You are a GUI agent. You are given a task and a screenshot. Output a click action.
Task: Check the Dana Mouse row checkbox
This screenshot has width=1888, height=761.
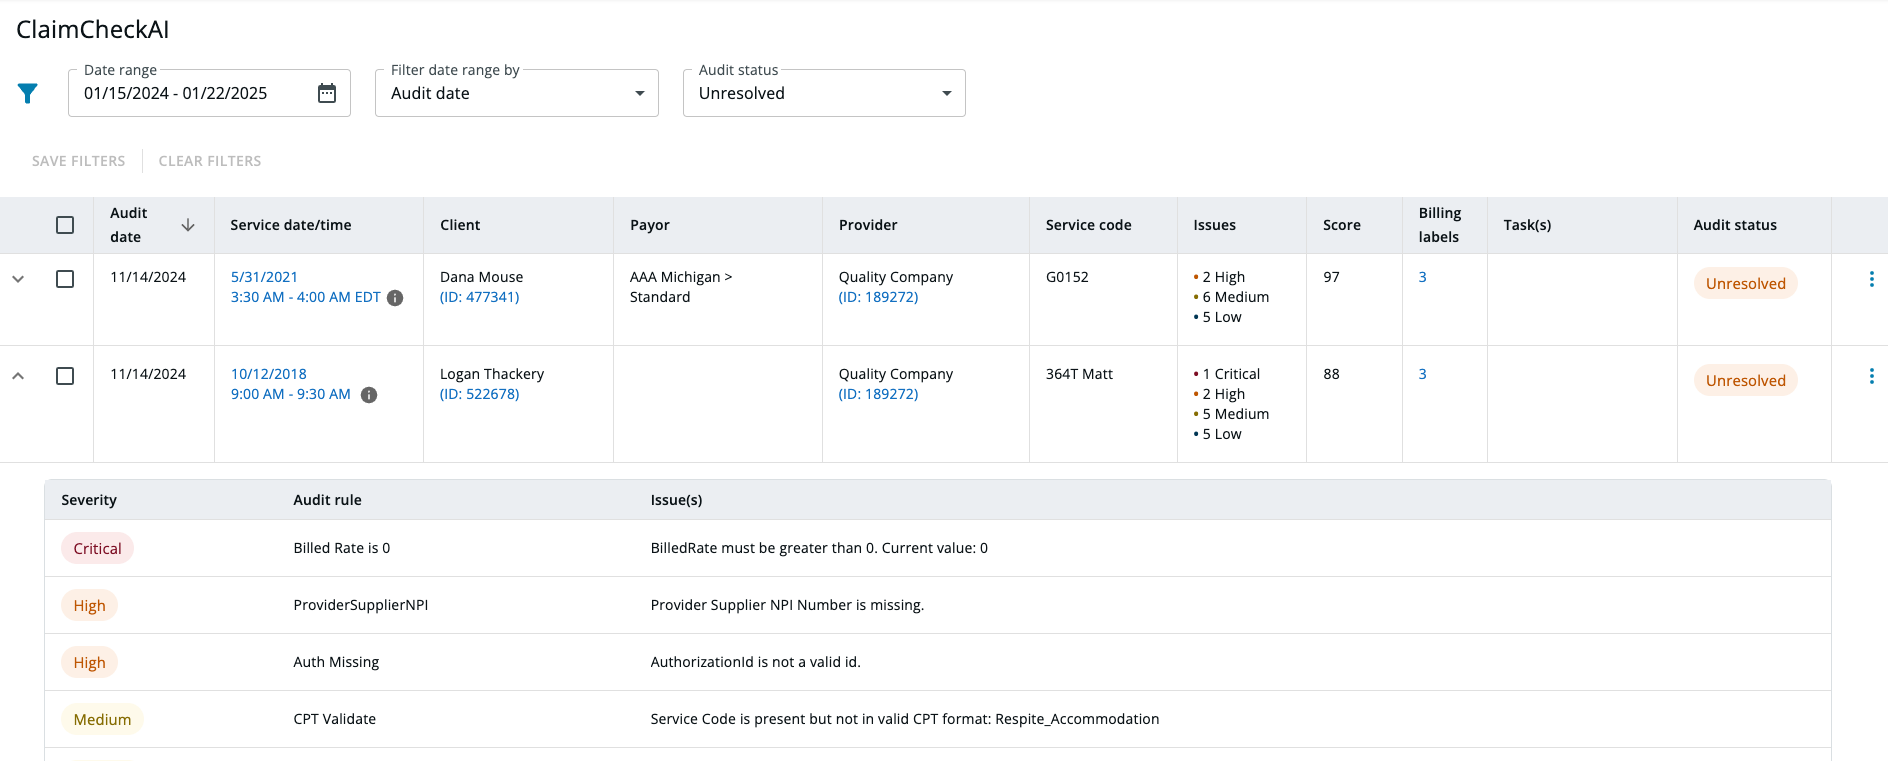tap(65, 279)
